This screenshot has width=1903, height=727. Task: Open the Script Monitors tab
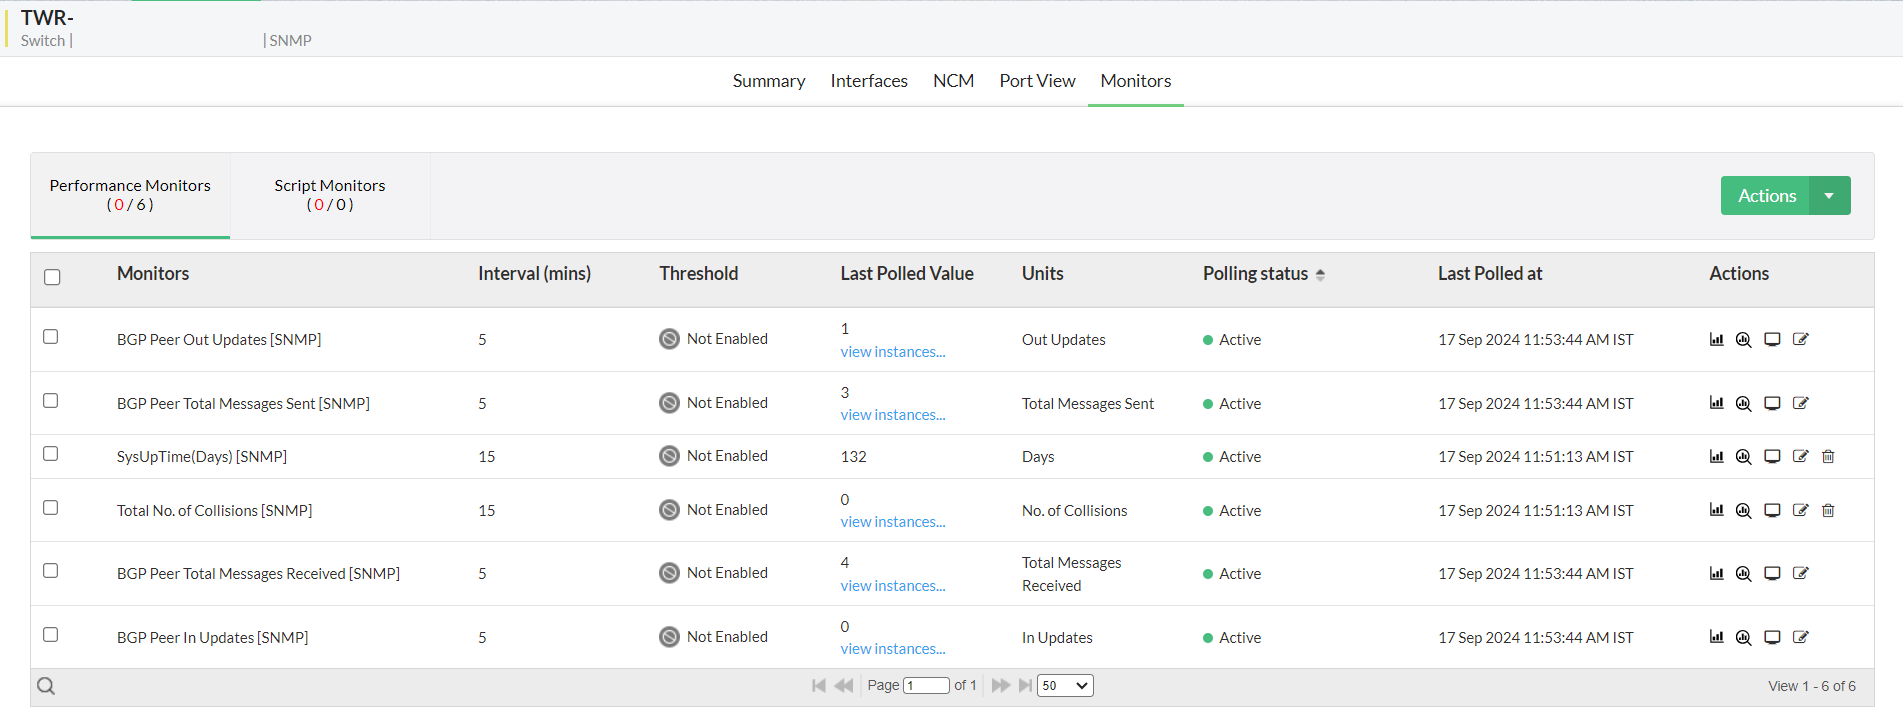pos(330,195)
